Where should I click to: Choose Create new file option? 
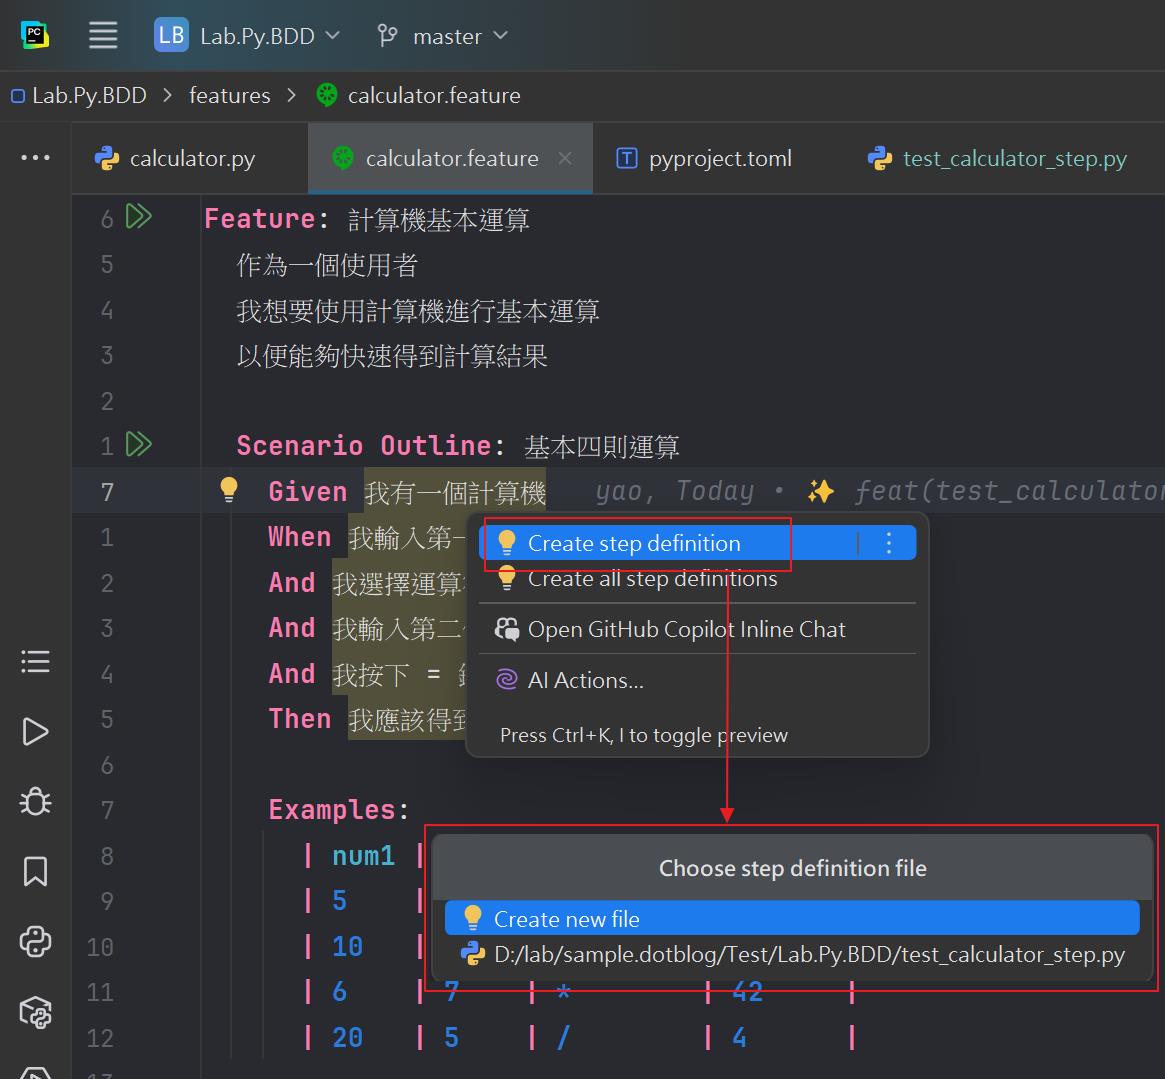(x=566, y=918)
